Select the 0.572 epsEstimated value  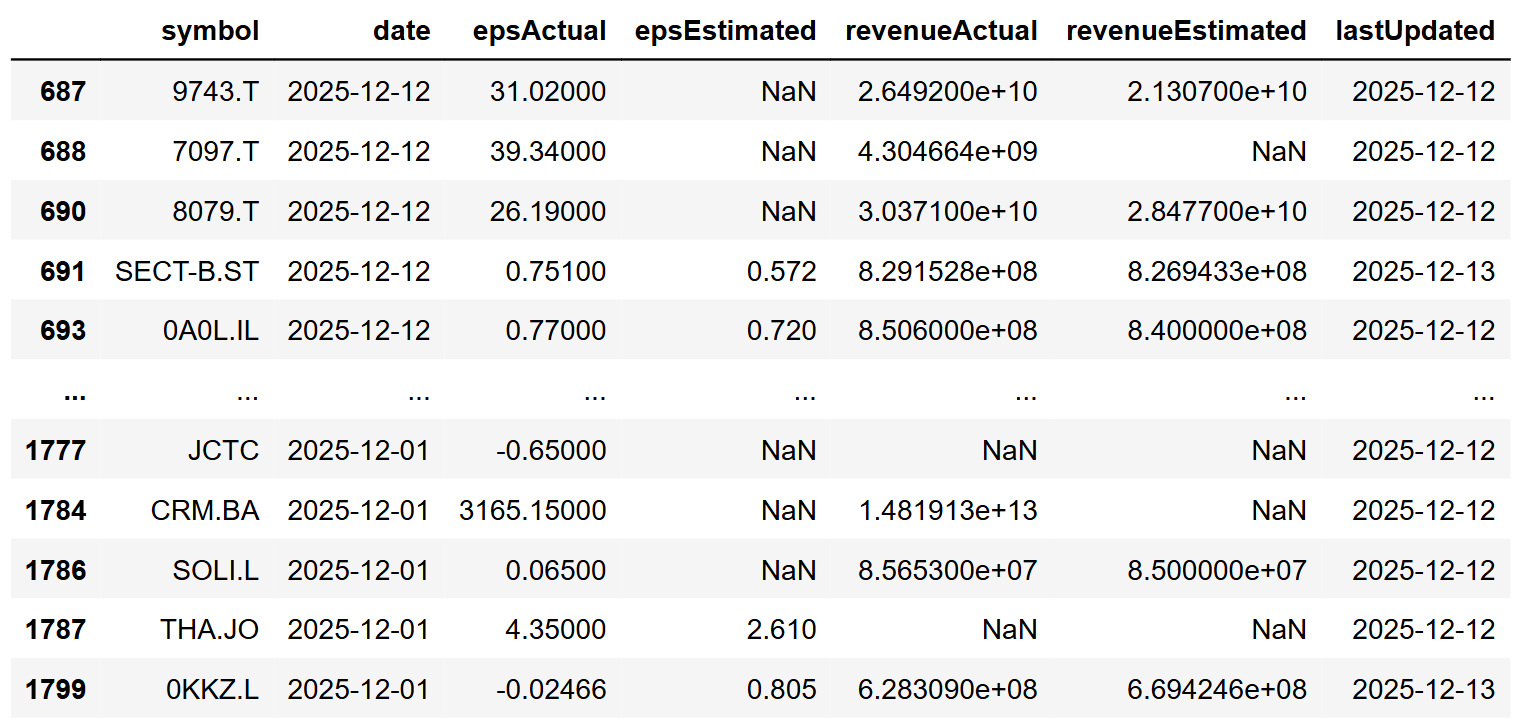tap(781, 271)
